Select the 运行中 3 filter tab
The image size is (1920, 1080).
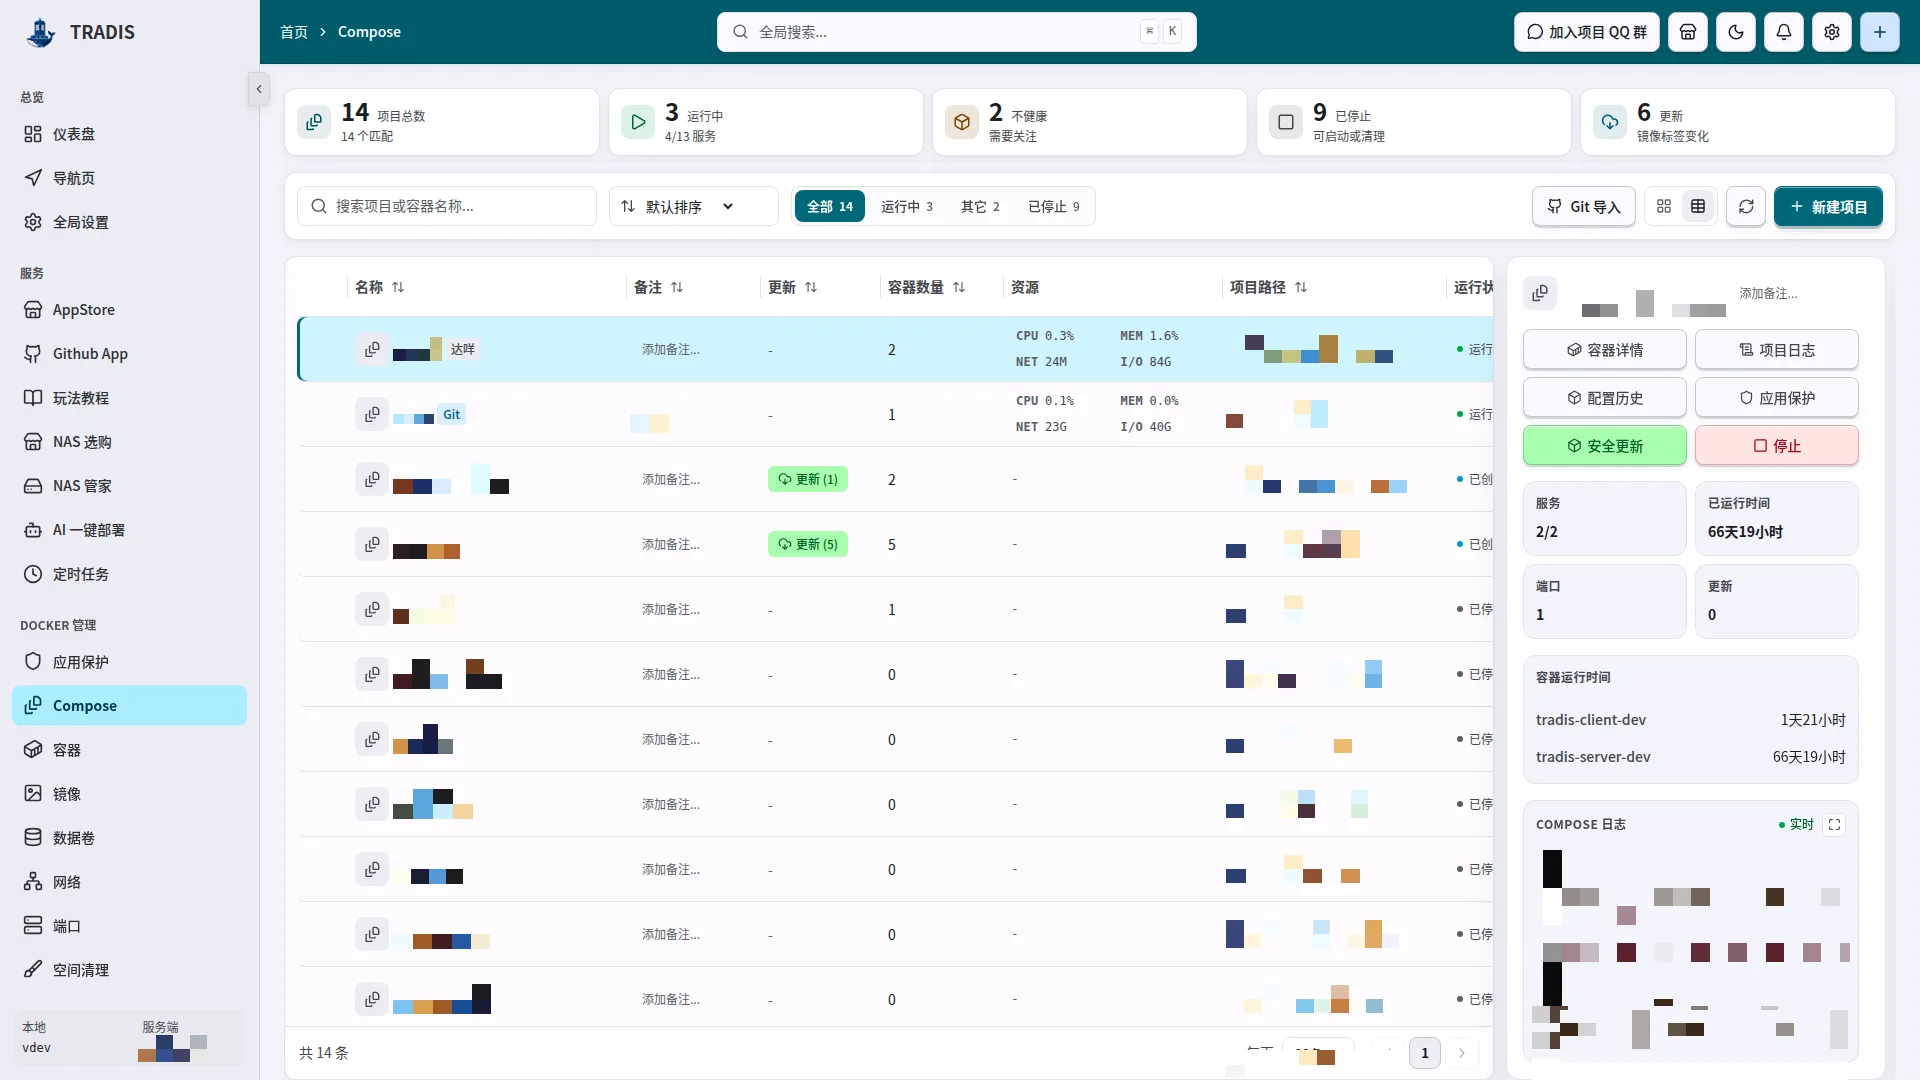click(x=907, y=206)
